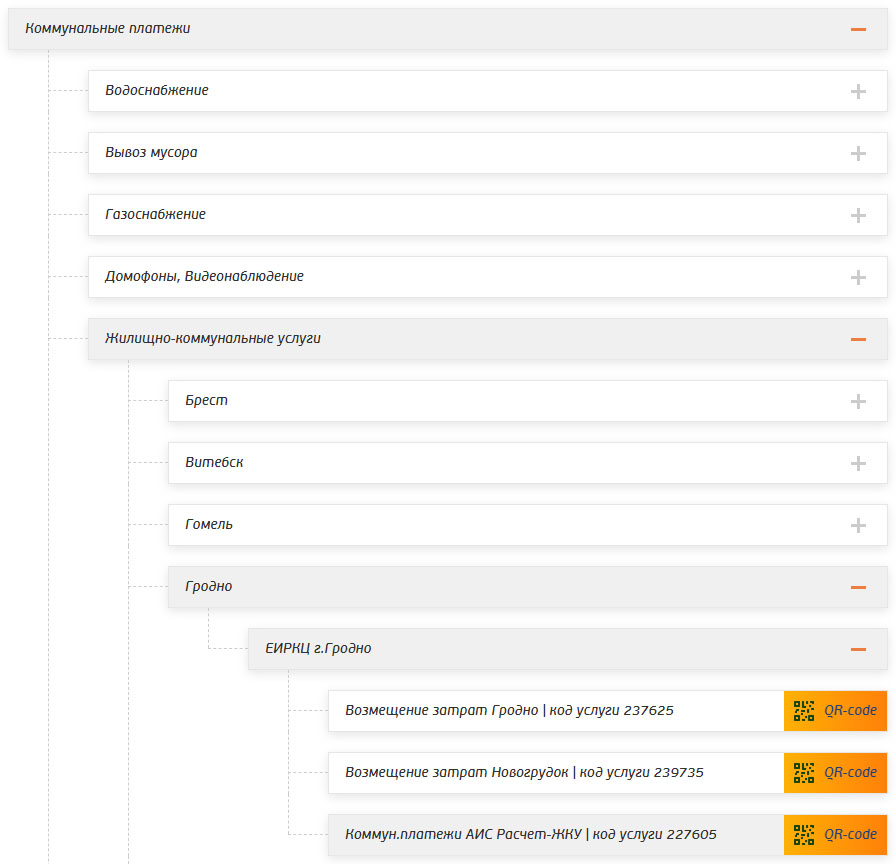This screenshot has width=896, height=864.
Task: Expand Водоснабжение using its plus icon
Action: click(858, 91)
